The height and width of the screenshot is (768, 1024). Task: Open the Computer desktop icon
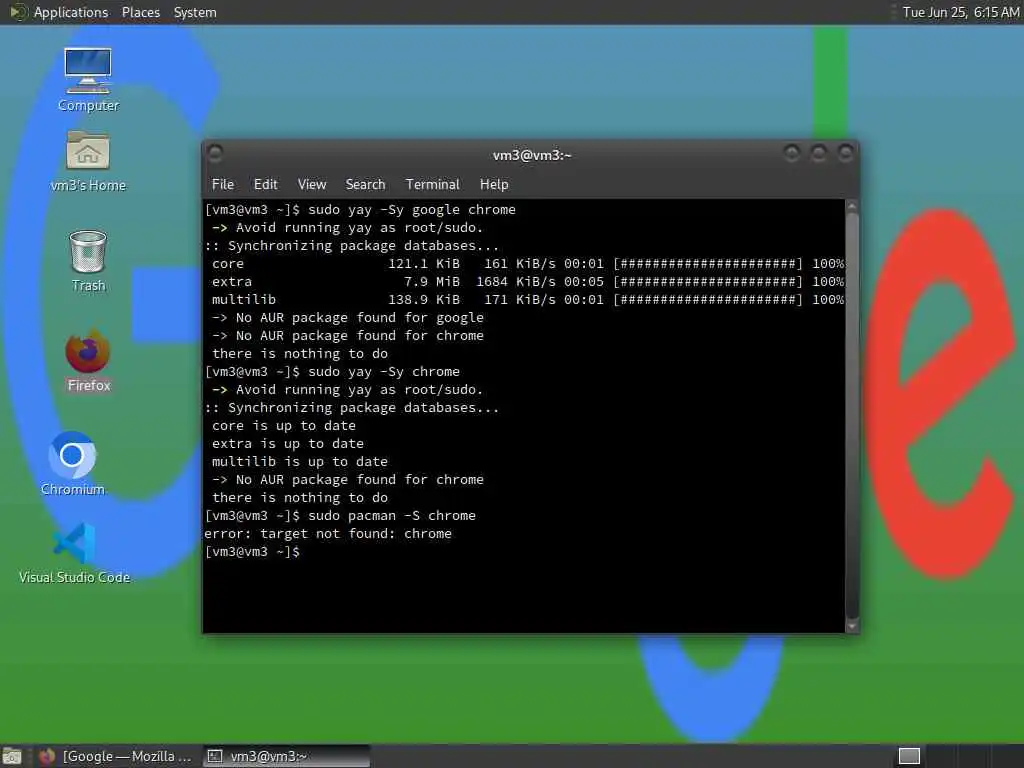88,78
